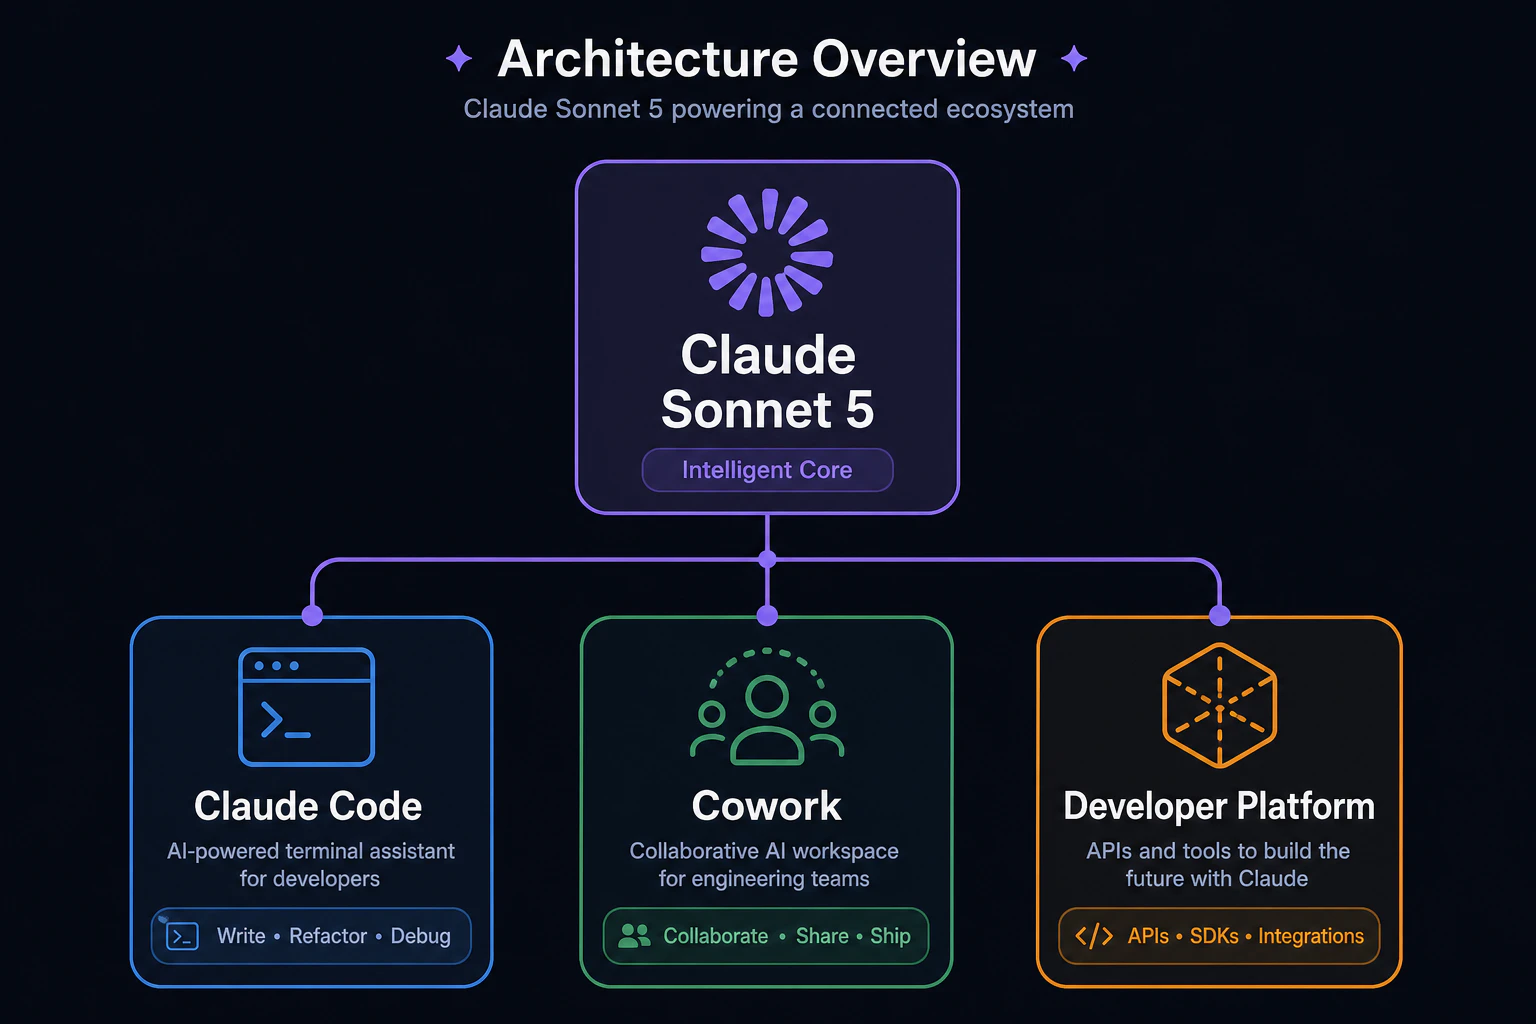
Task: Click 'APIs and tools to build the future with Claude' text
Action: (1218, 865)
